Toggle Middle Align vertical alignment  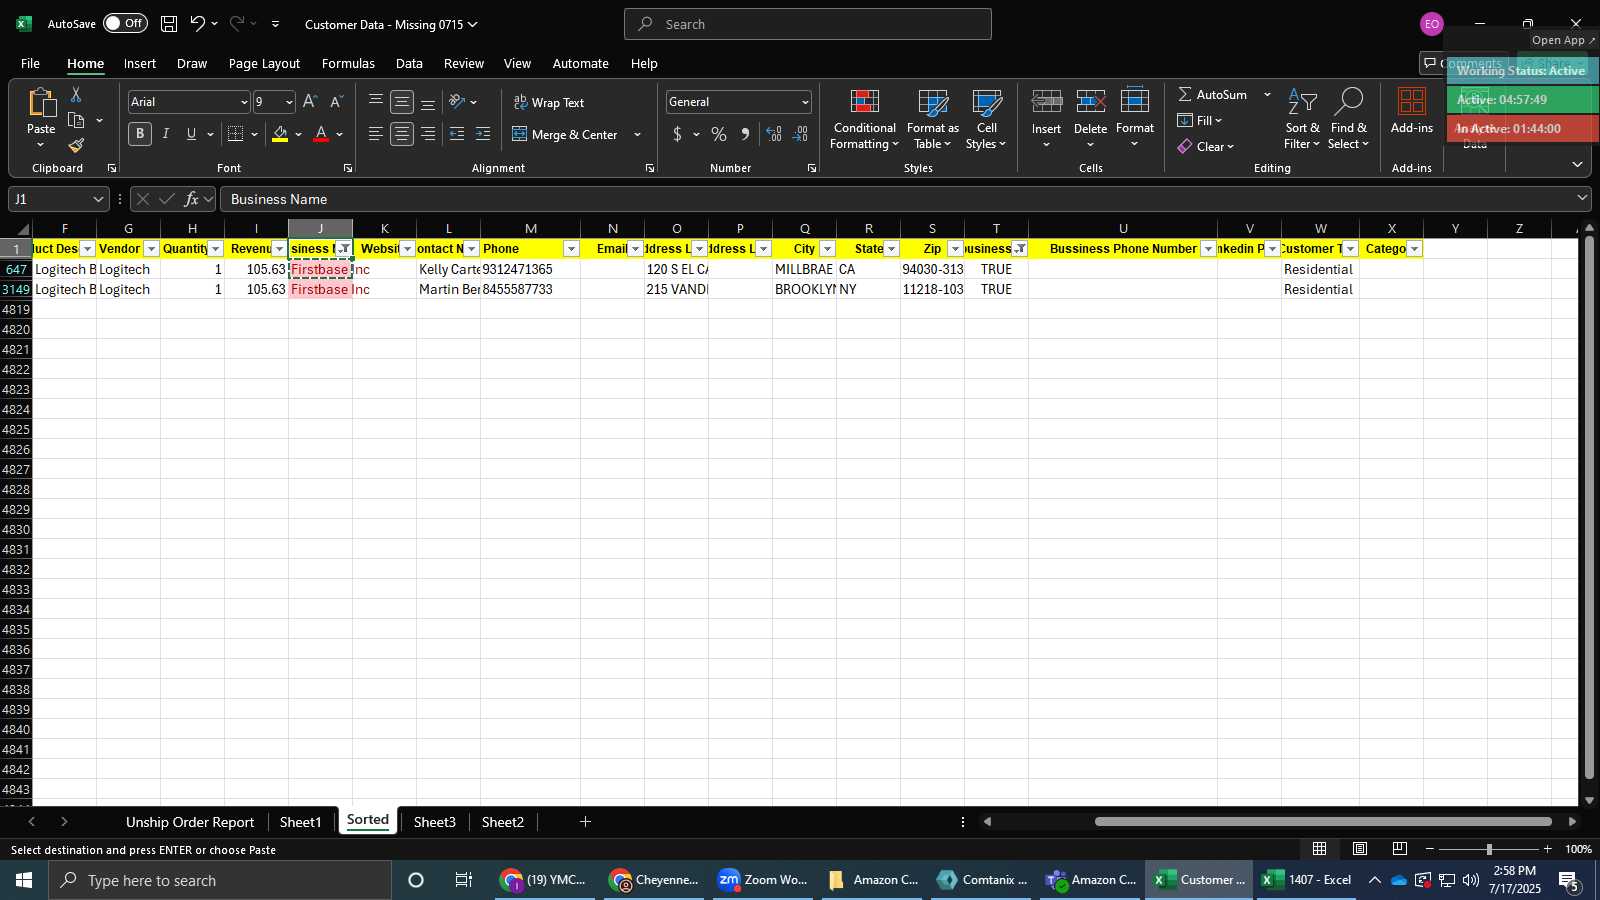tap(402, 102)
